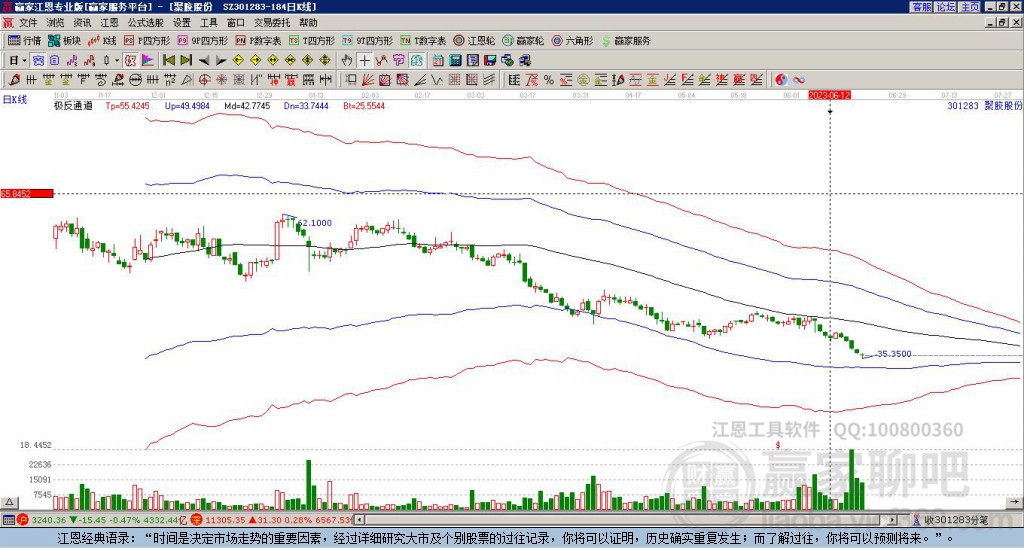Click the yellow diamond left-shift icon

[x=238, y=61]
